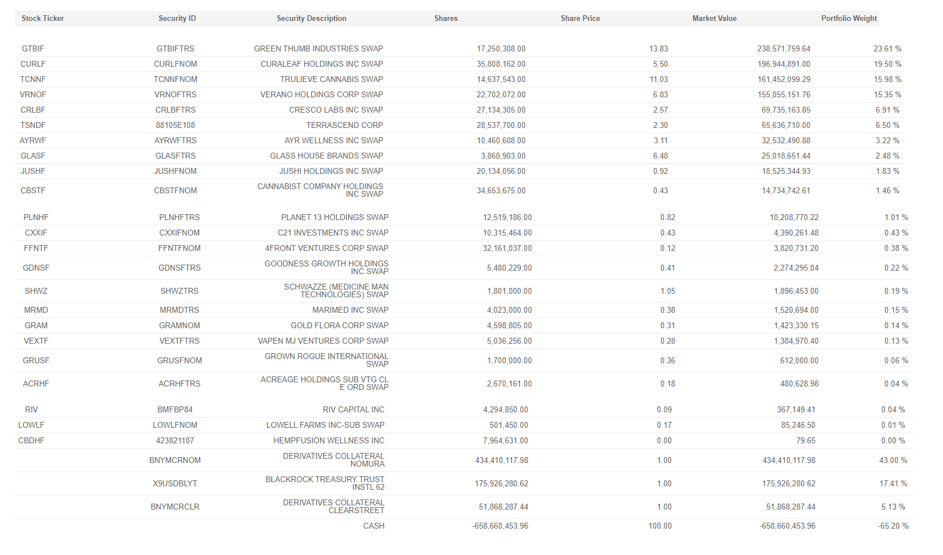Click market value 175,926,280.62

[x=789, y=483]
